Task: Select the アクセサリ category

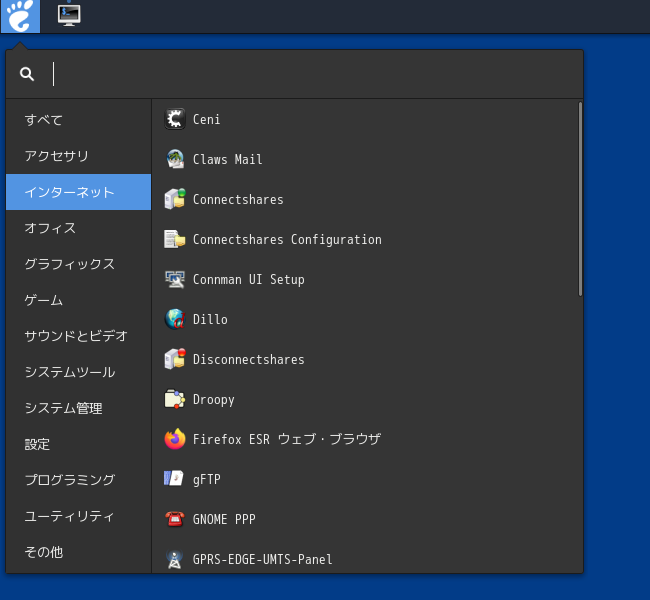Action: coord(78,156)
